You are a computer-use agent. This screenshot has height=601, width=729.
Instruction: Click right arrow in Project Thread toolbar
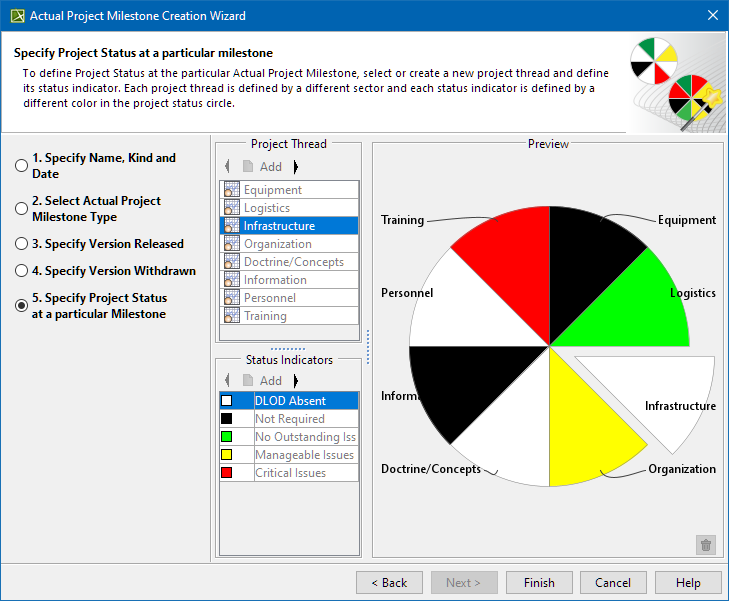[x=295, y=167]
